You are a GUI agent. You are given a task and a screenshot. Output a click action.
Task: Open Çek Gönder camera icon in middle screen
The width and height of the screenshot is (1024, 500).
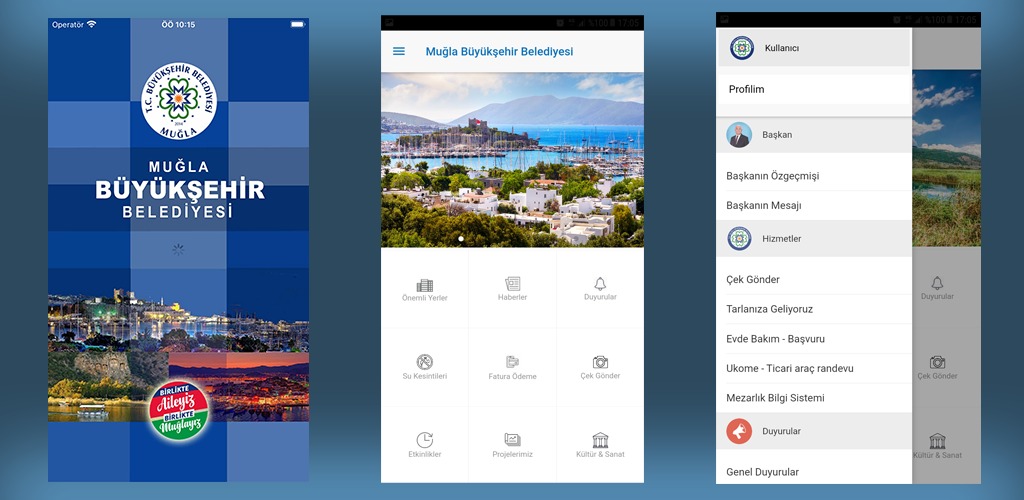point(600,362)
